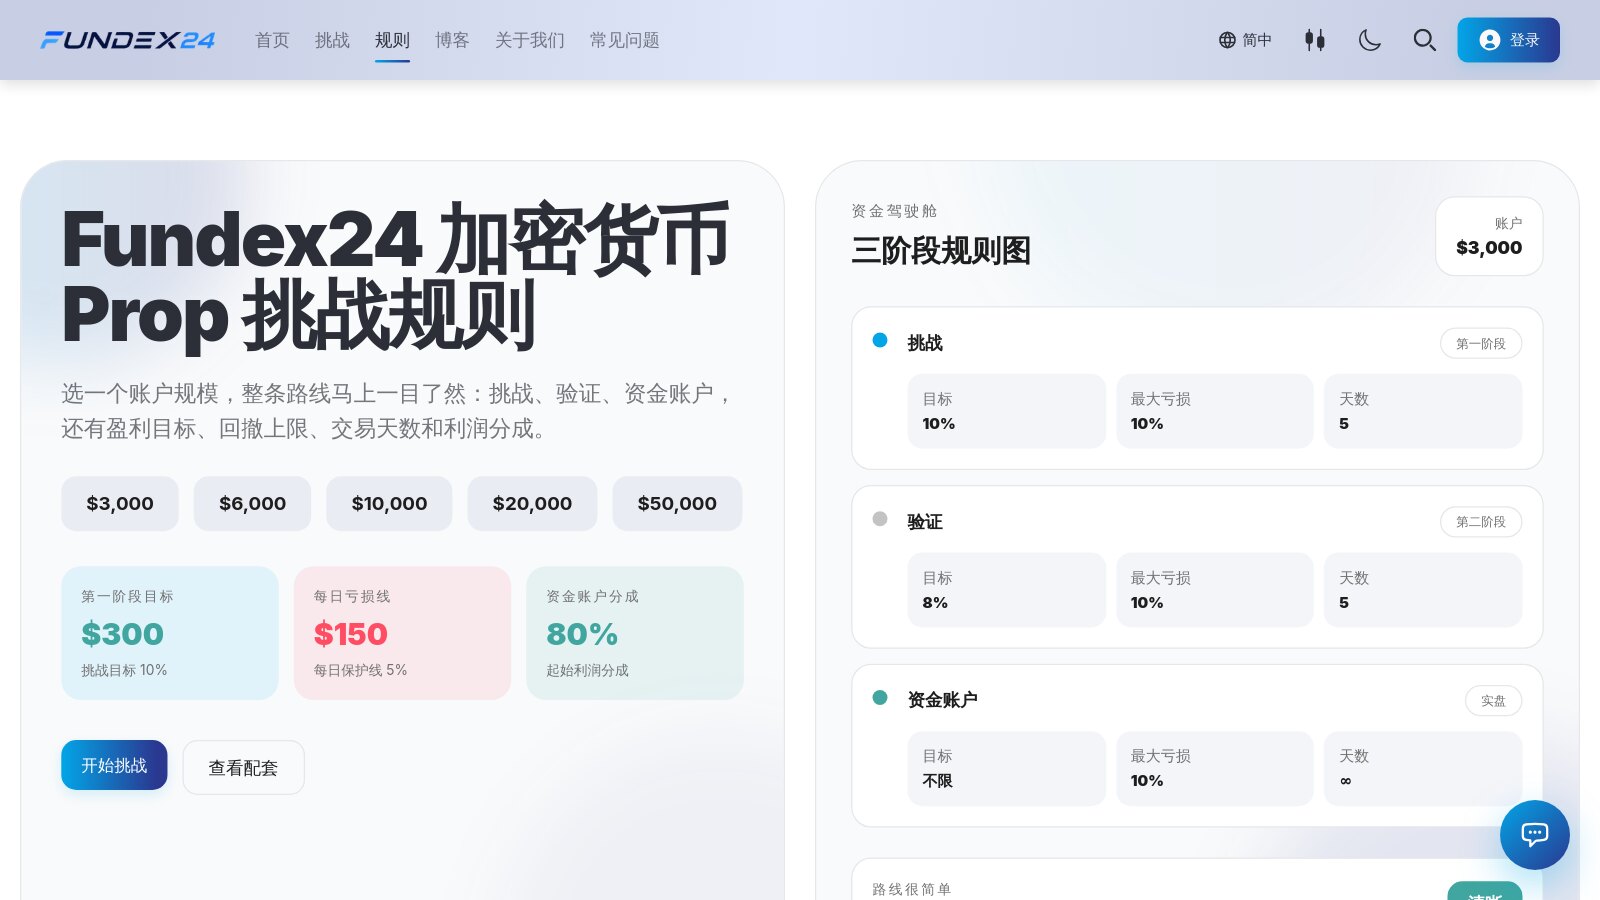Image resolution: width=1600 pixels, height=900 pixels.
Task: Select the 规则 nav tab
Action: tap(392, 40)
